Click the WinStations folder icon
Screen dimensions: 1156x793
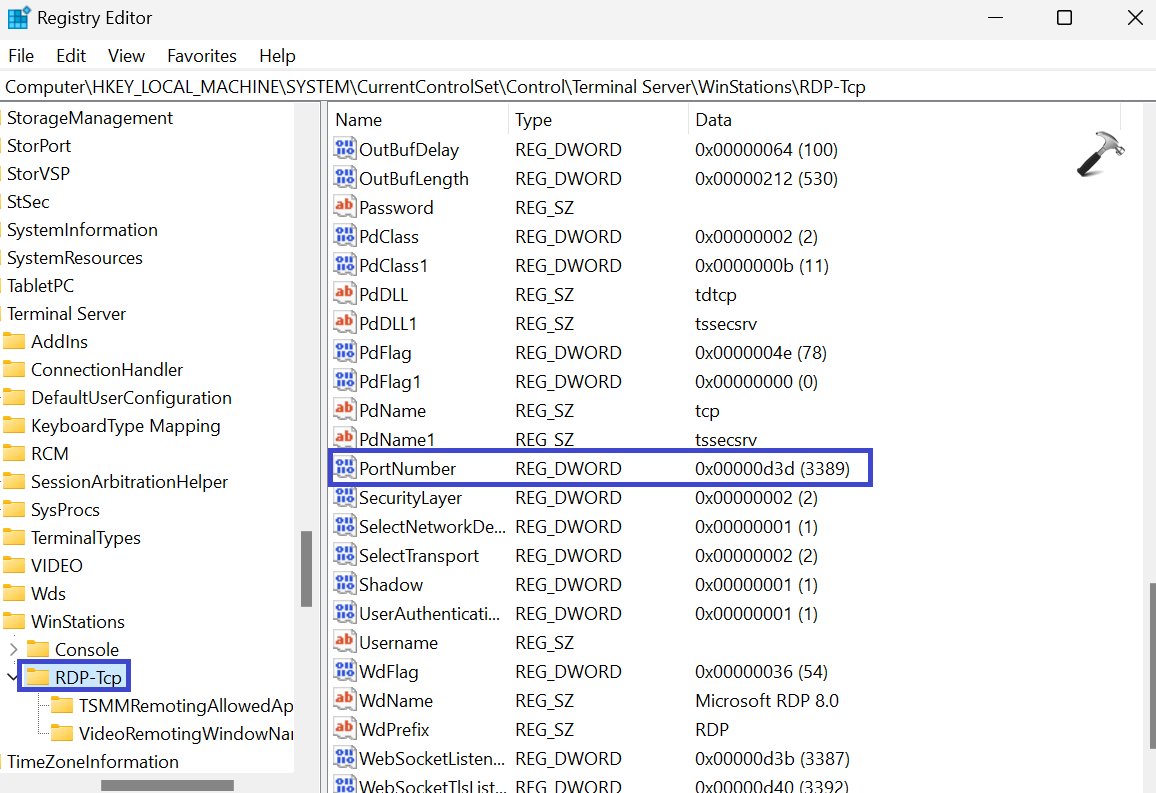(x=14, y=621)
